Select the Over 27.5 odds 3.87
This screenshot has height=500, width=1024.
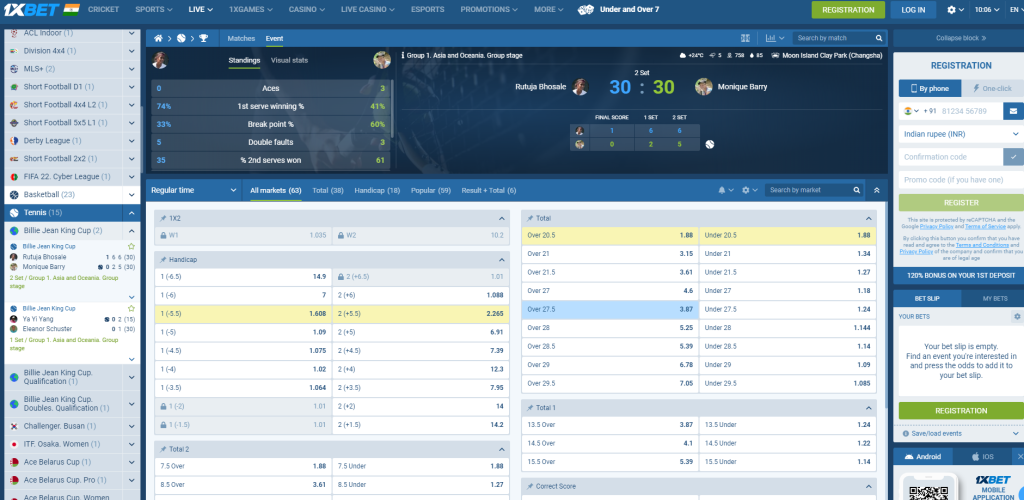(x=610, y=309)
